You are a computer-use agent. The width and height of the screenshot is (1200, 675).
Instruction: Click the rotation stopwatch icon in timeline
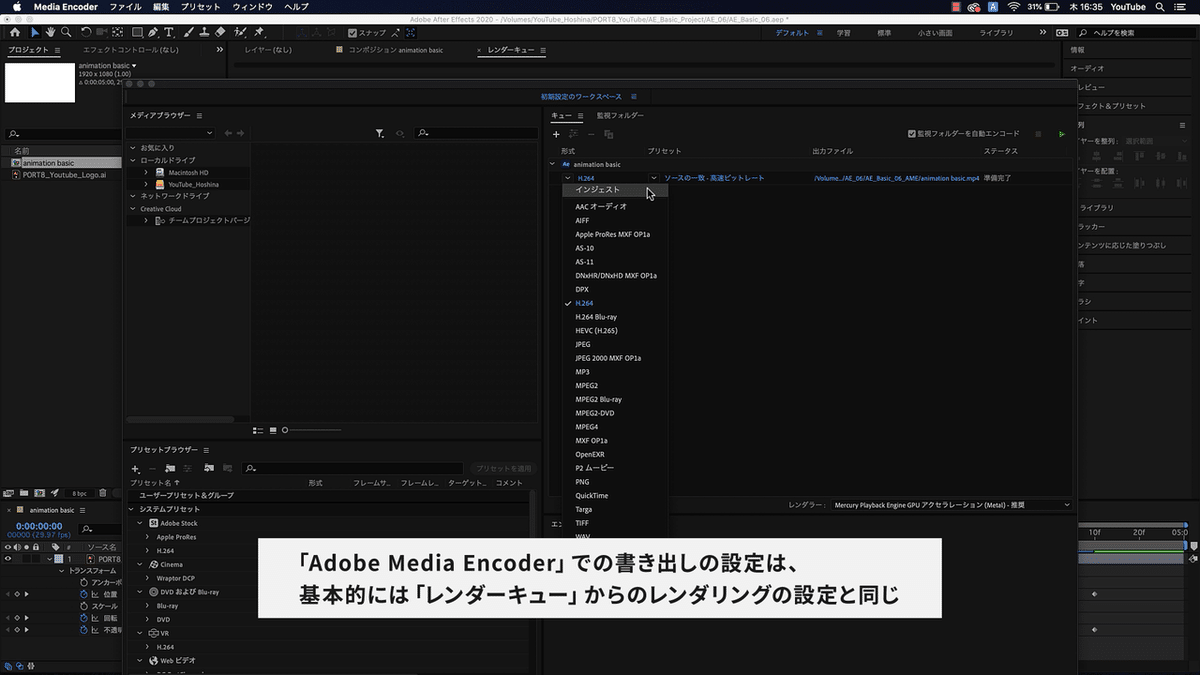tap(84, 619)
